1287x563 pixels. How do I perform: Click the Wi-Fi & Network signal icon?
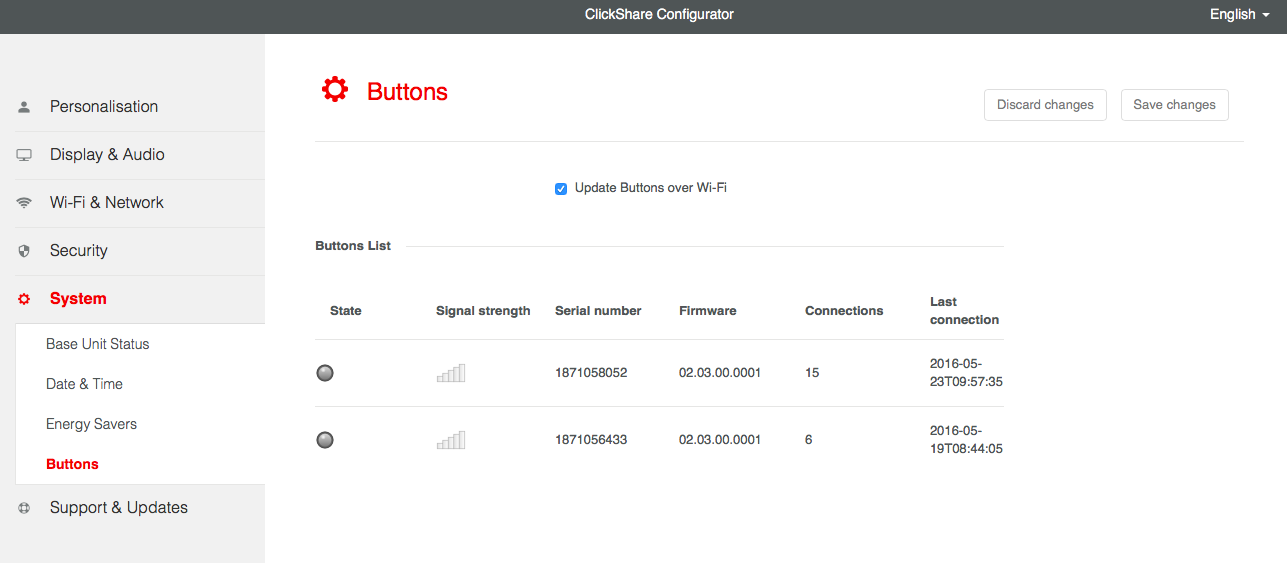[x=24, y=203]
